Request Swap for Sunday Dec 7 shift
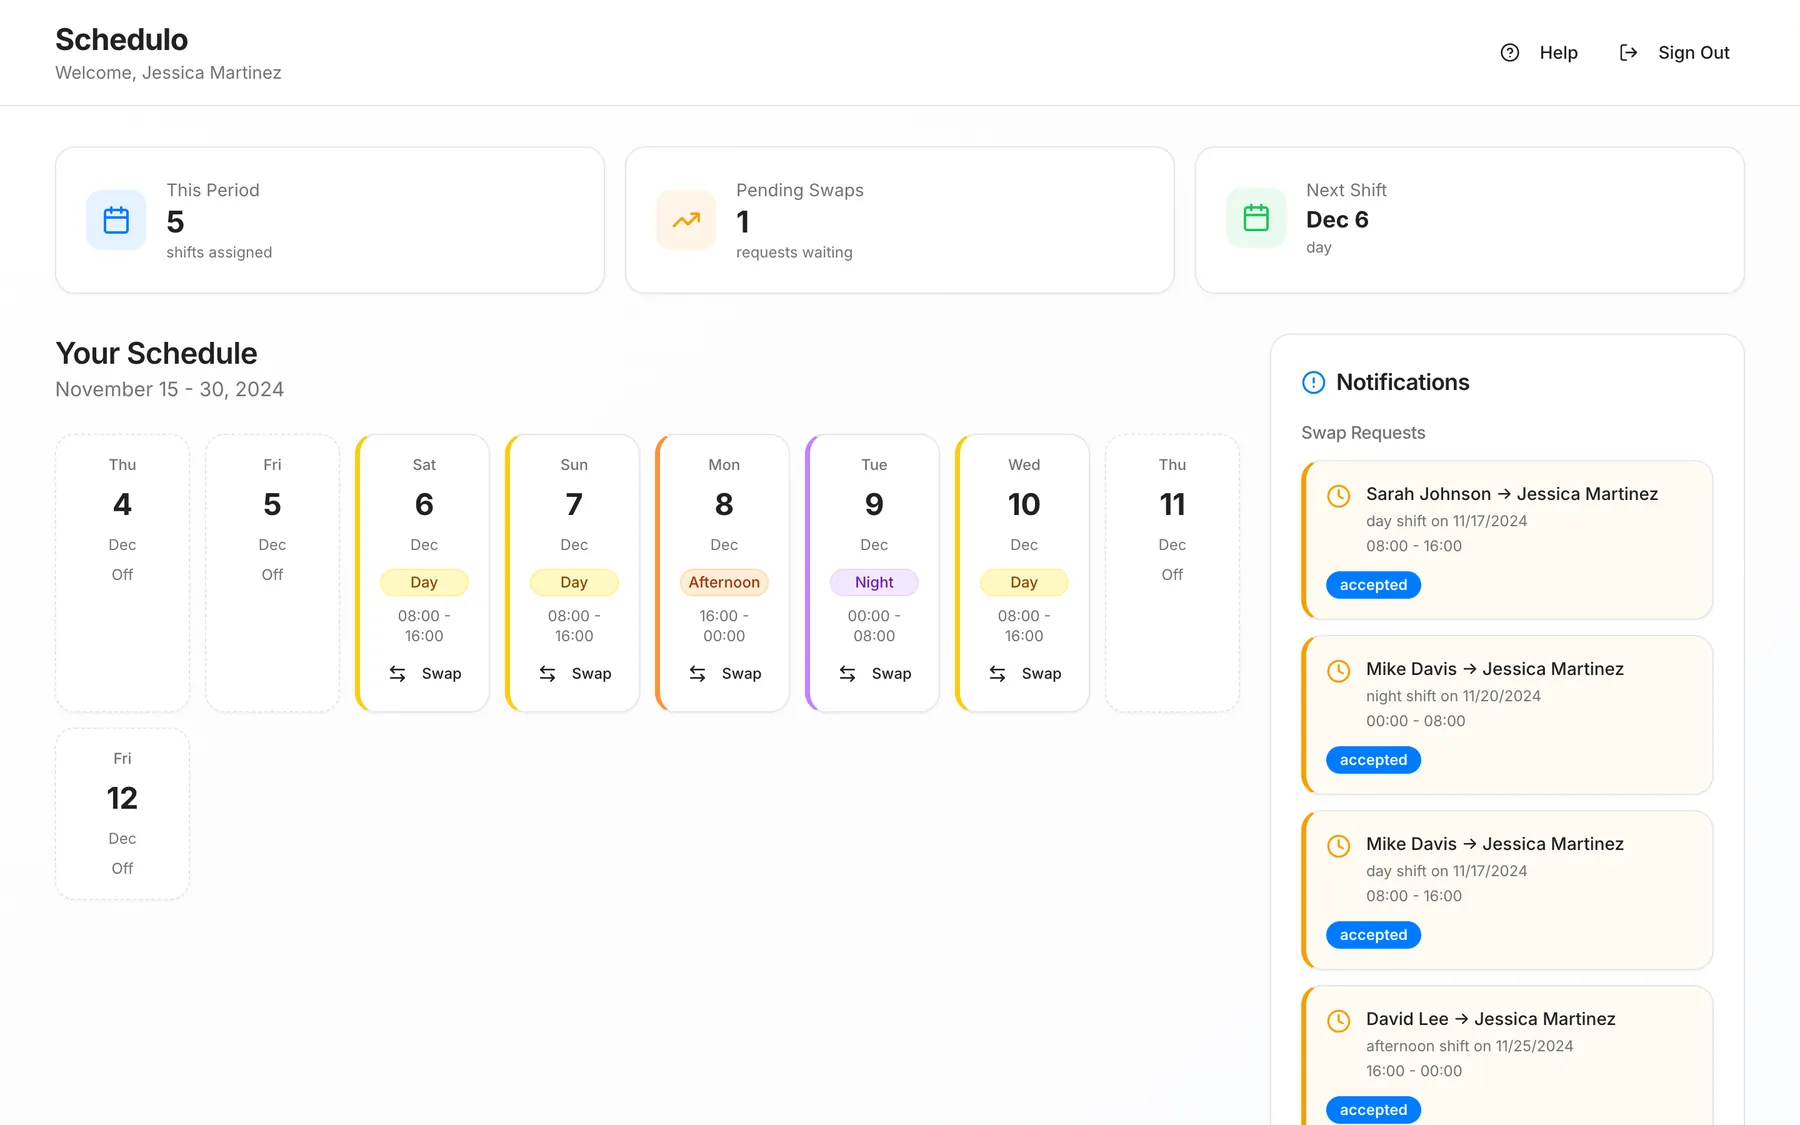The height and width of the screenshot is (1125, 1800). (x=574, y=674)
